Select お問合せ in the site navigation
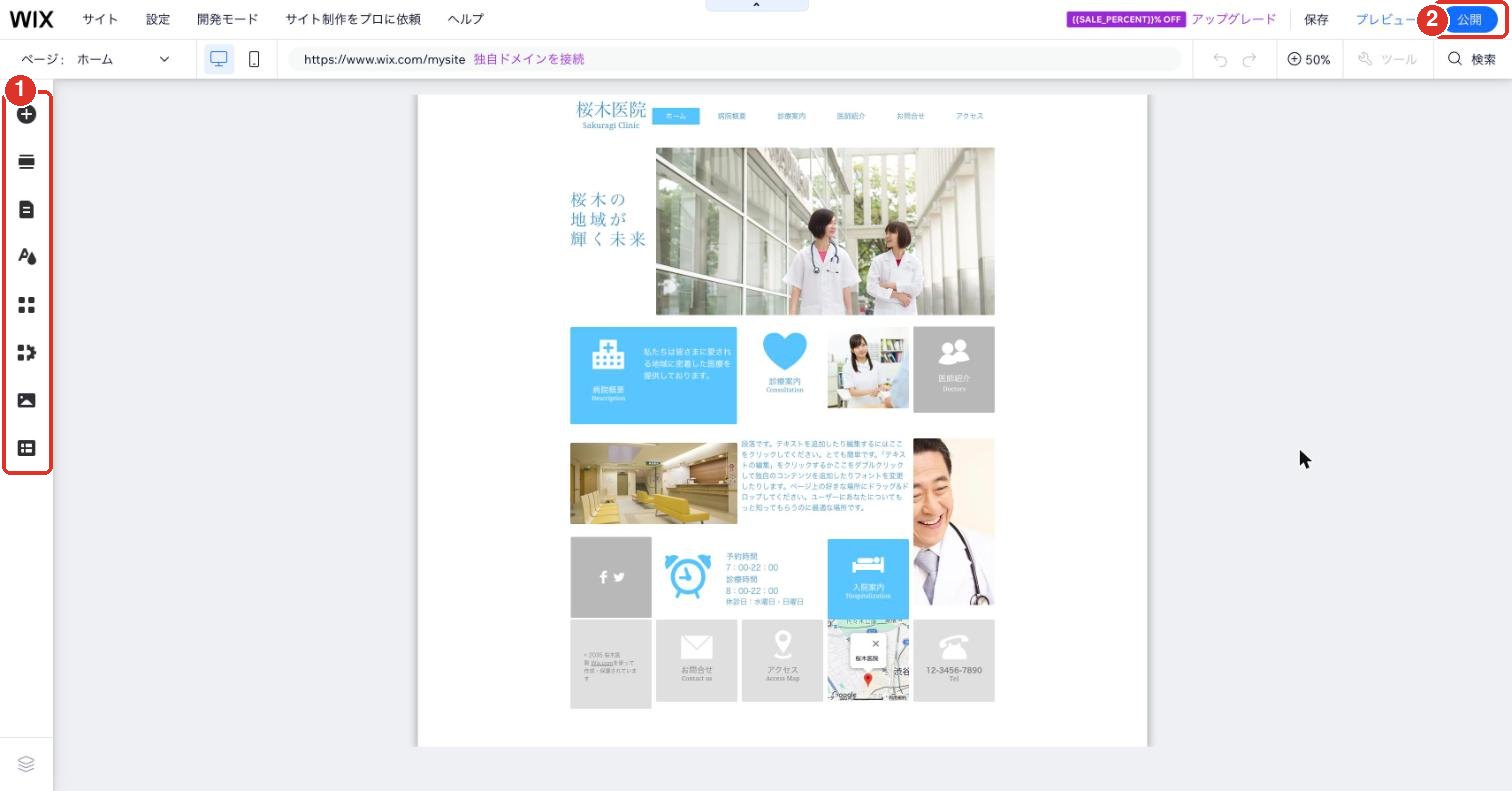Screen dimensions: 1512x791 tap(910, 116)
